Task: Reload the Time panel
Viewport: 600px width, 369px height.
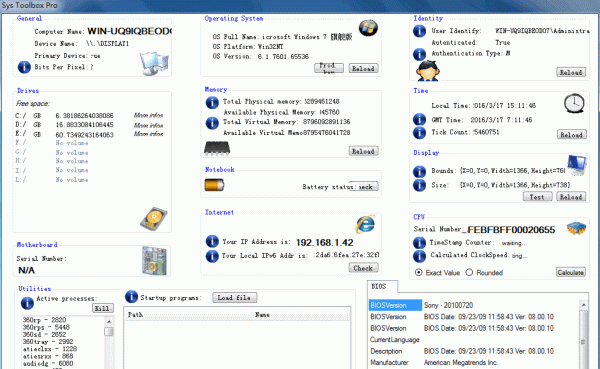Action: [x=571, y=135]
